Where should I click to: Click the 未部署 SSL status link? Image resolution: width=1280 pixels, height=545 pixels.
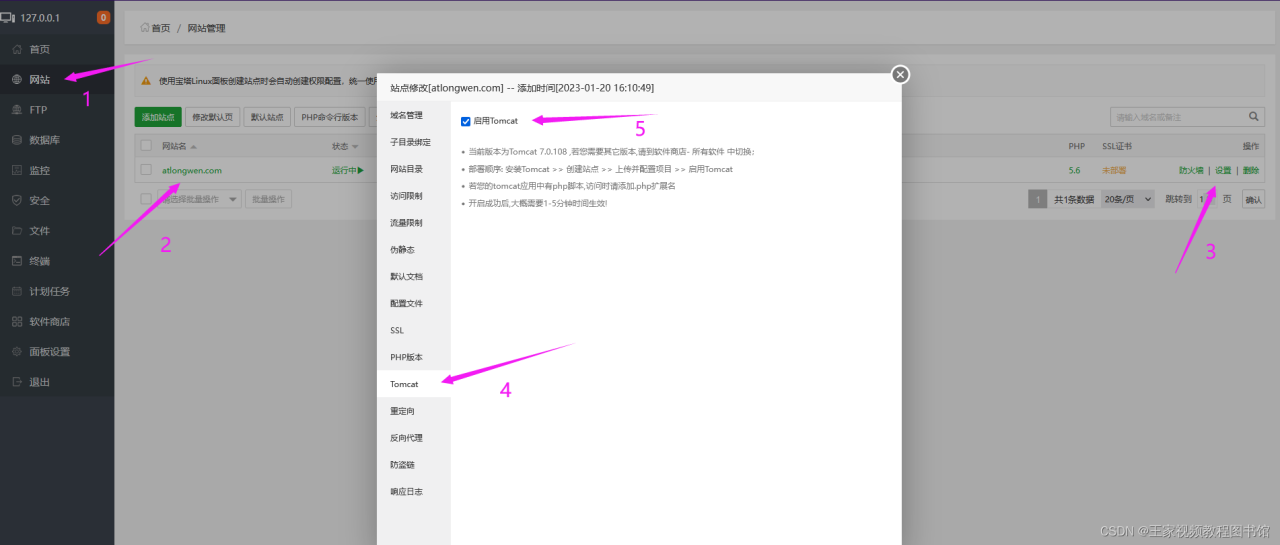point(1114,170)
